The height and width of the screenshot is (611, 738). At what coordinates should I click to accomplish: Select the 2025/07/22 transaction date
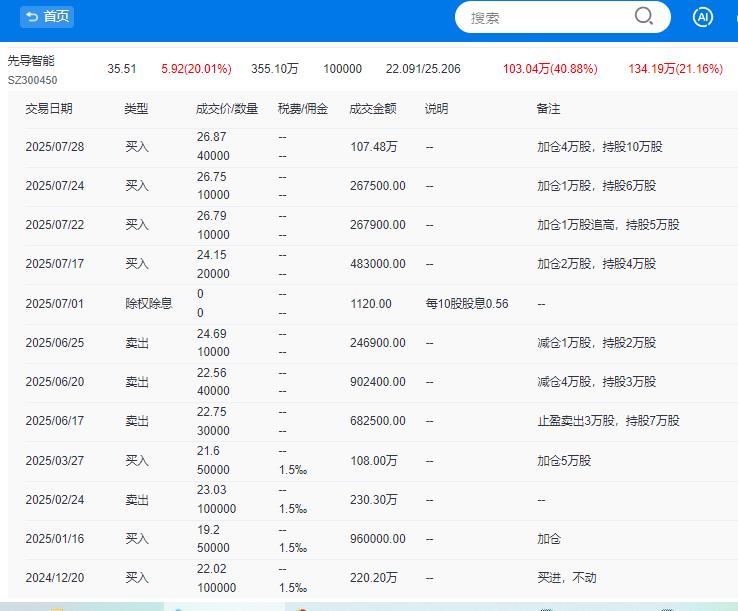55,225
